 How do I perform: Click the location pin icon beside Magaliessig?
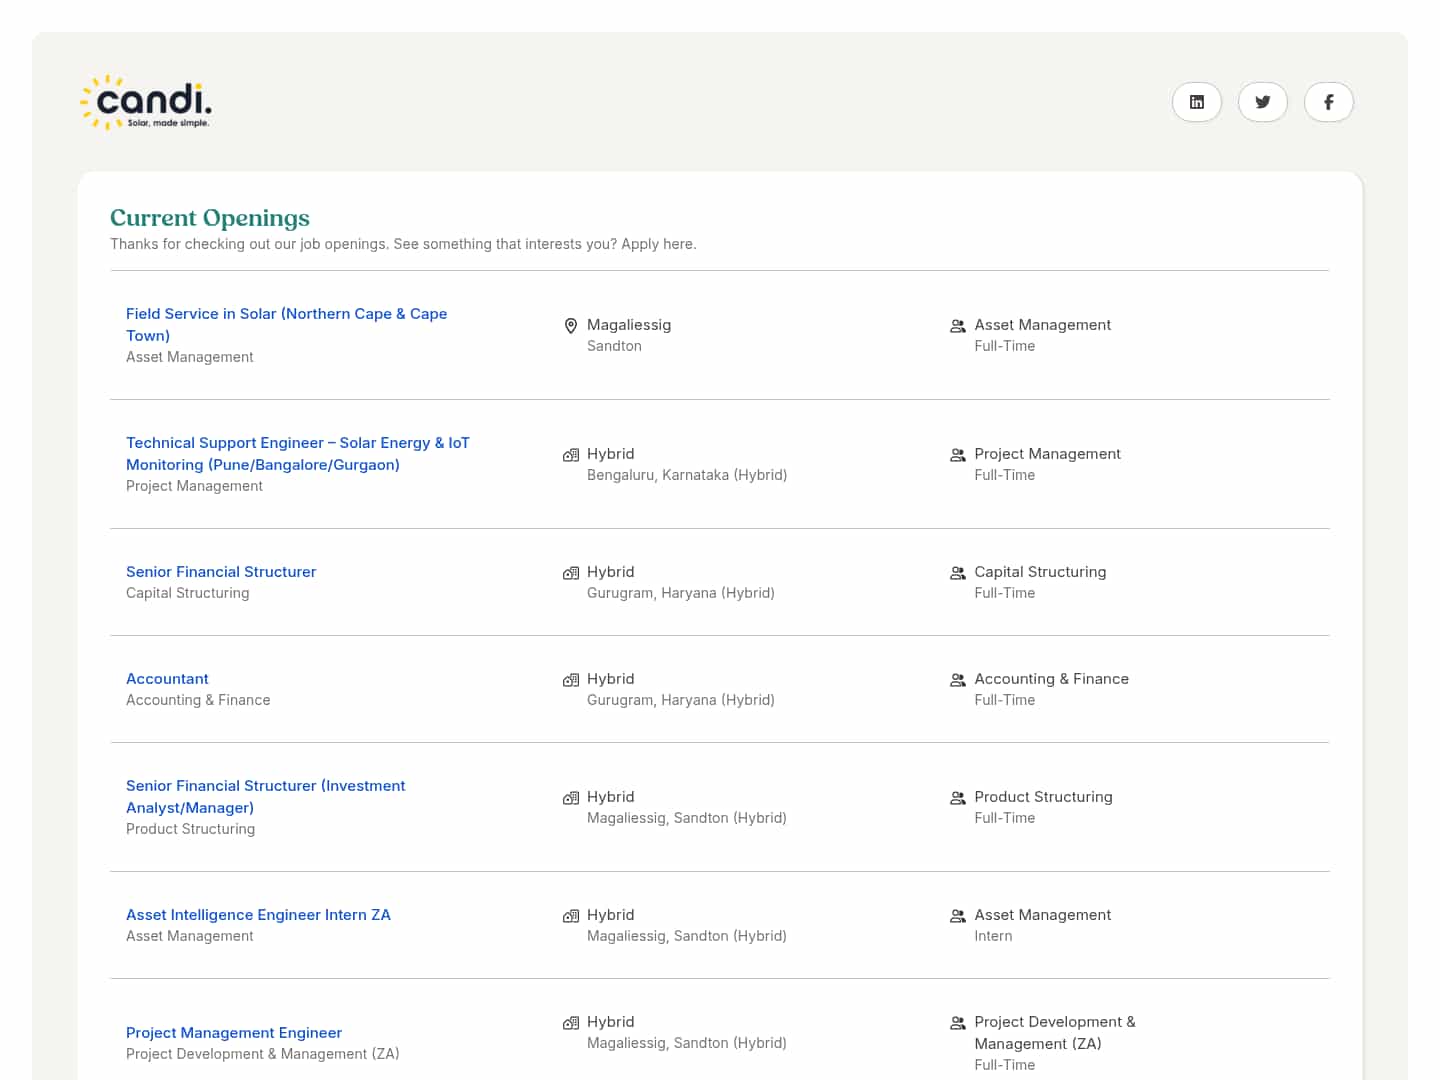pyautogui.click(x=571, y=325)
